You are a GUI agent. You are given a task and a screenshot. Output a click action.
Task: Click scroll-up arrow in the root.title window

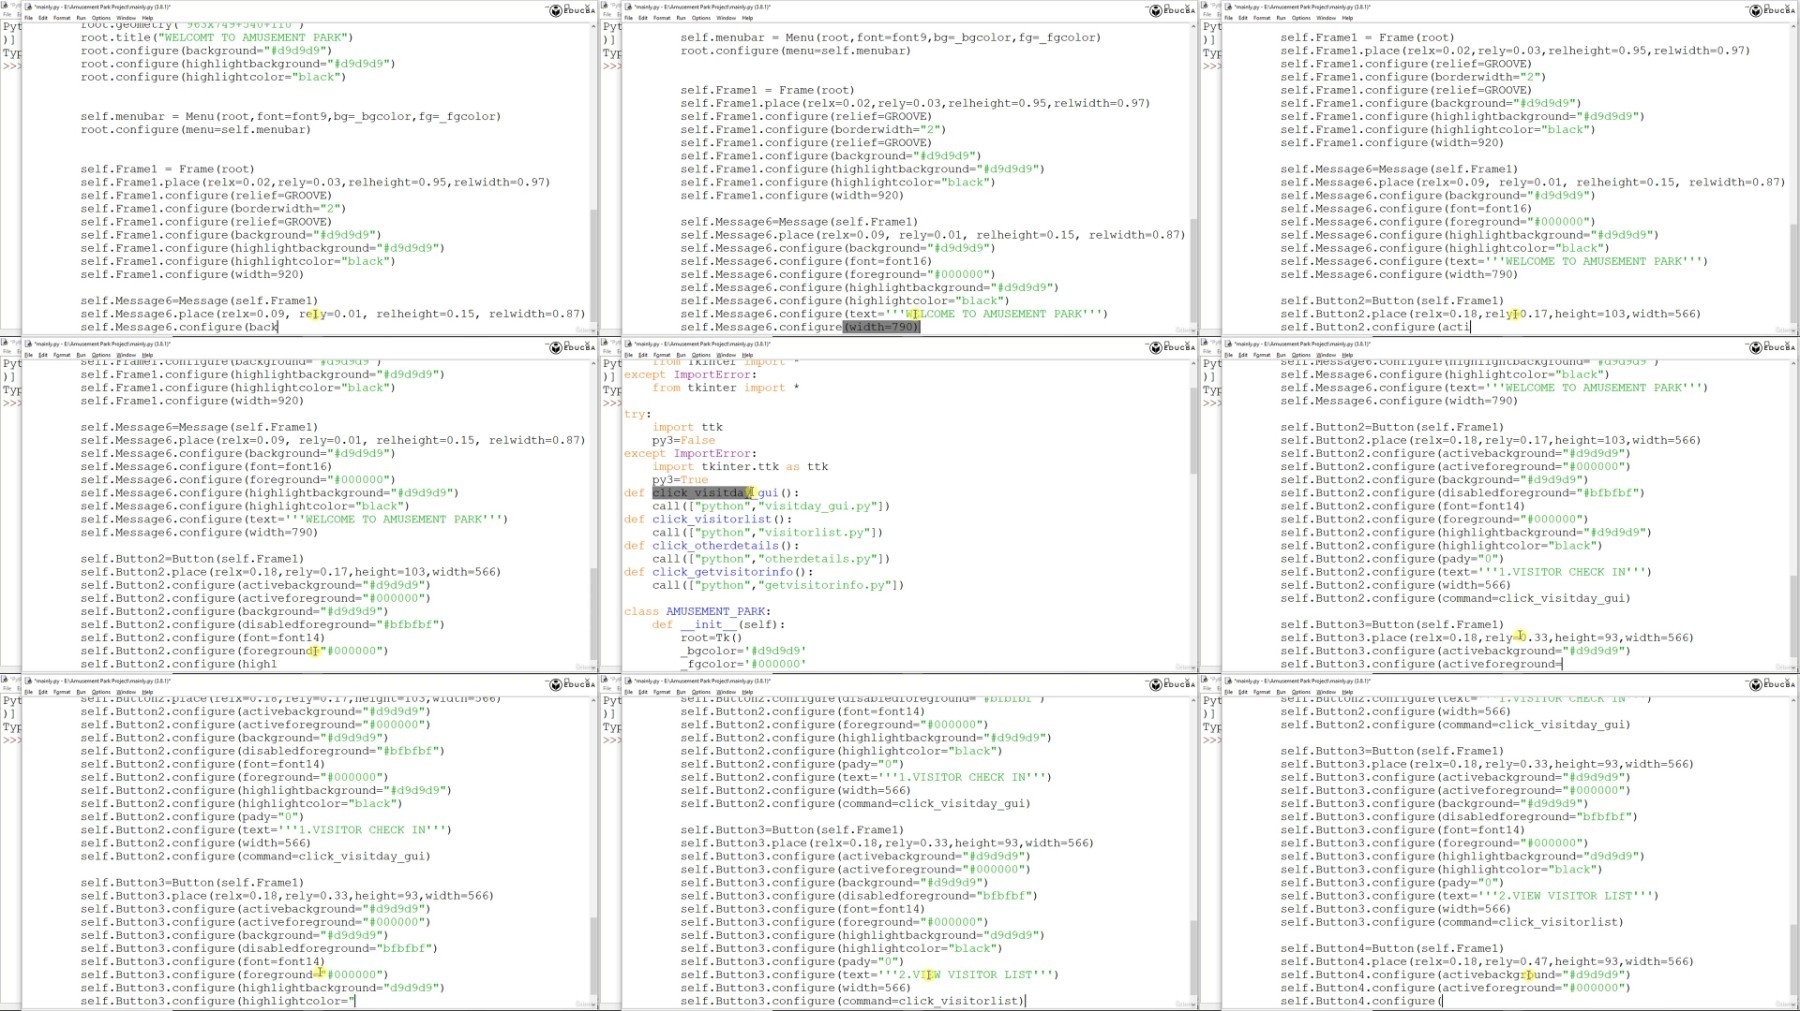coord(591,27)
